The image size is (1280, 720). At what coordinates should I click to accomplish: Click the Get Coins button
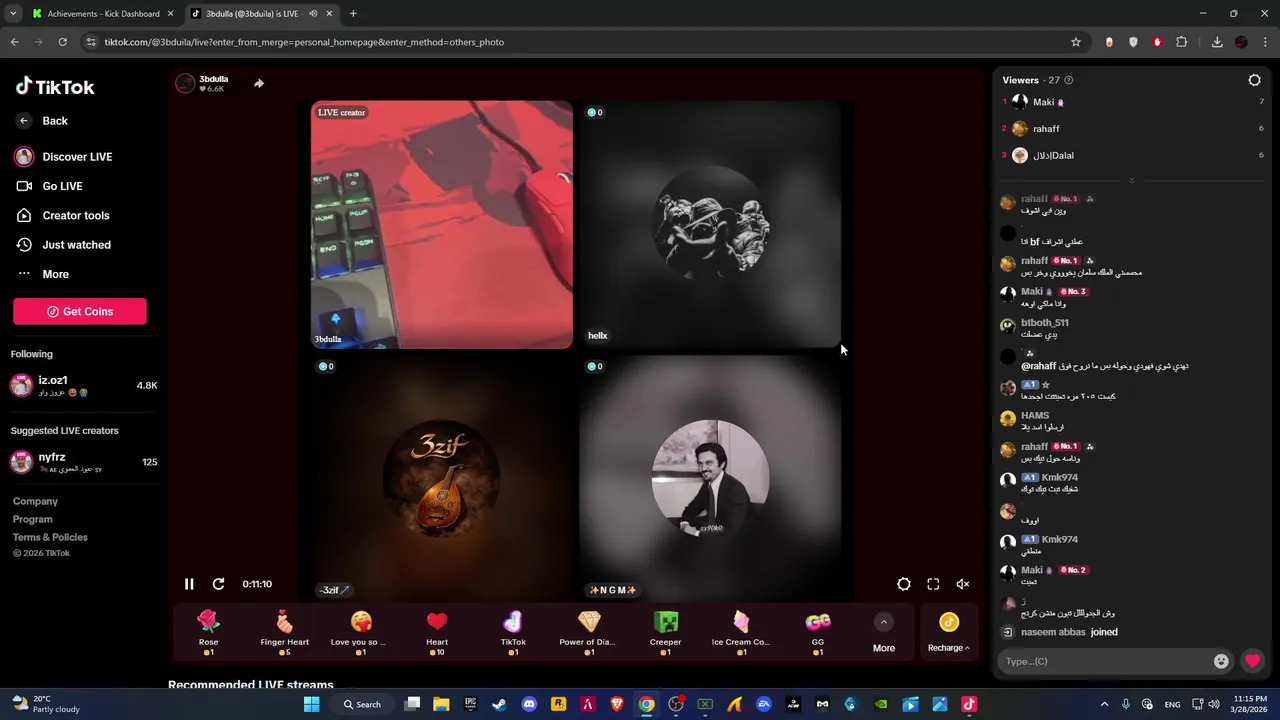click(x=80, y=311)
